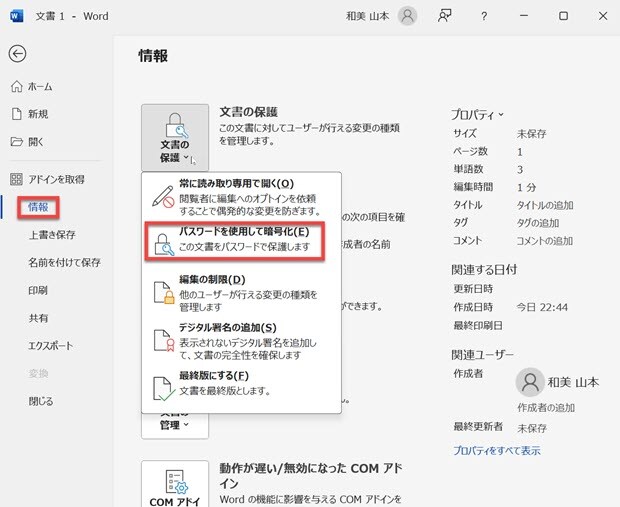Click プロパティをすべて表示 link

[496, 451]
